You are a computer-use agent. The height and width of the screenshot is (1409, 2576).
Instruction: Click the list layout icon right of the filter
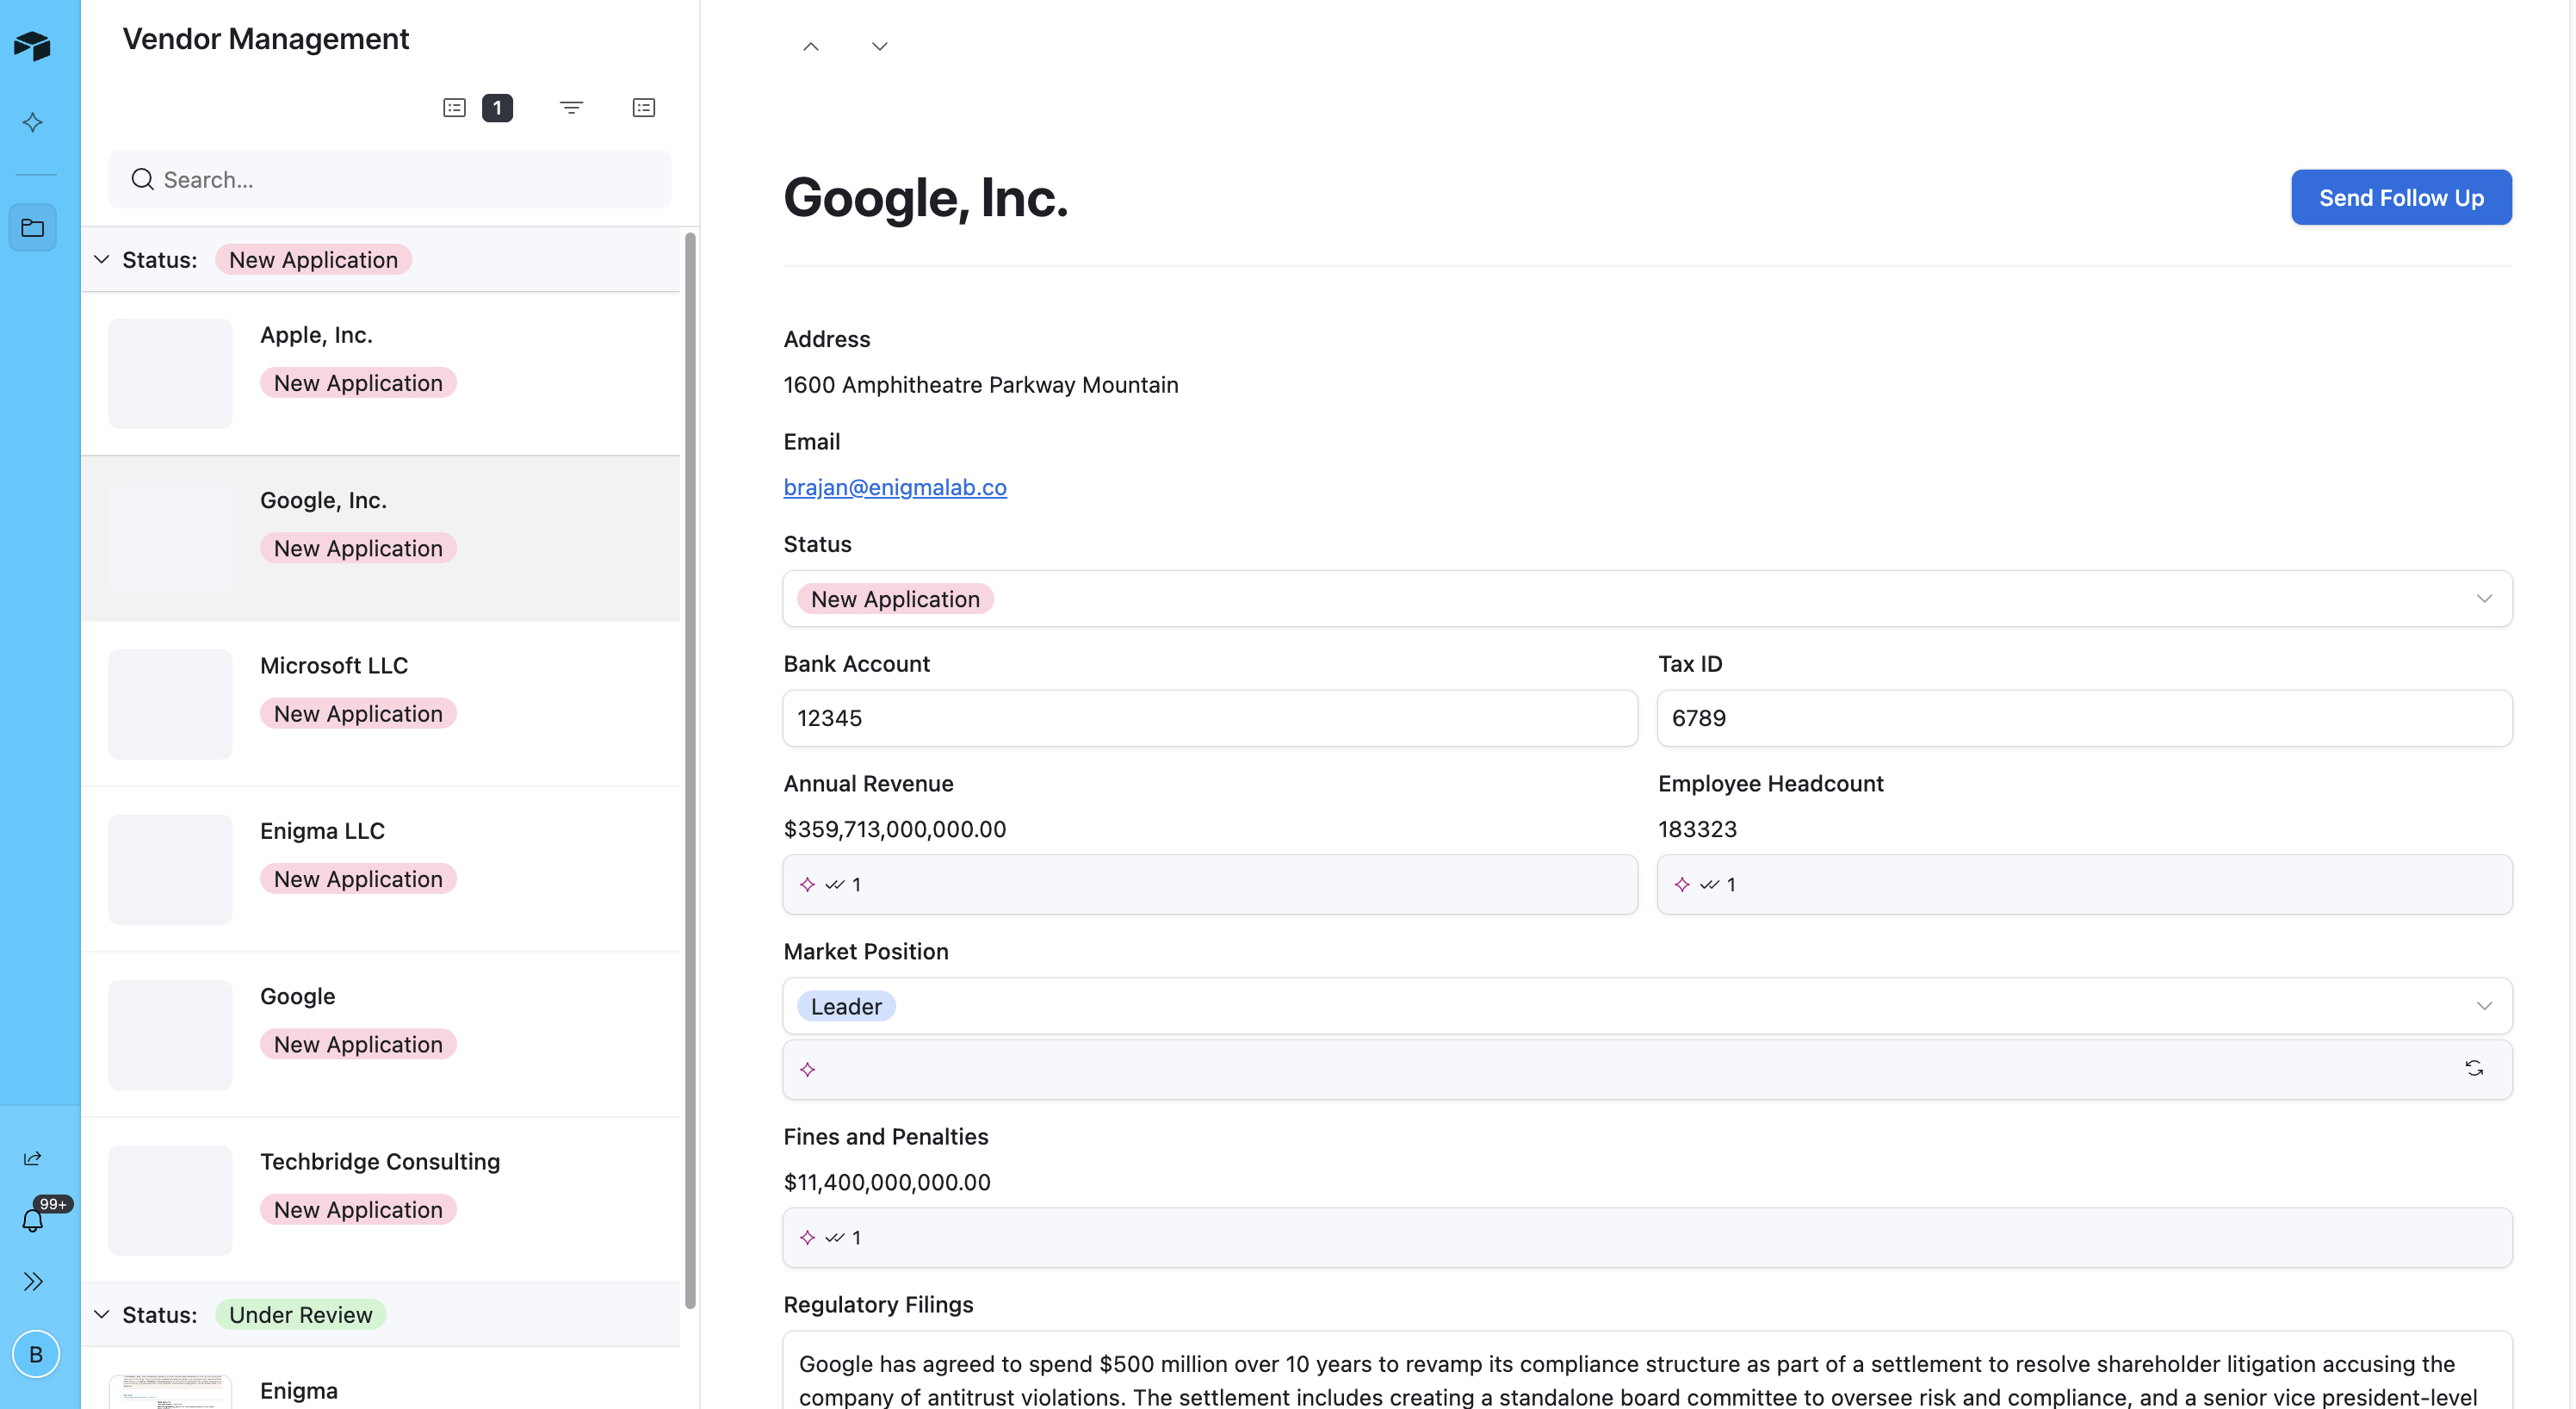point(643,108)
